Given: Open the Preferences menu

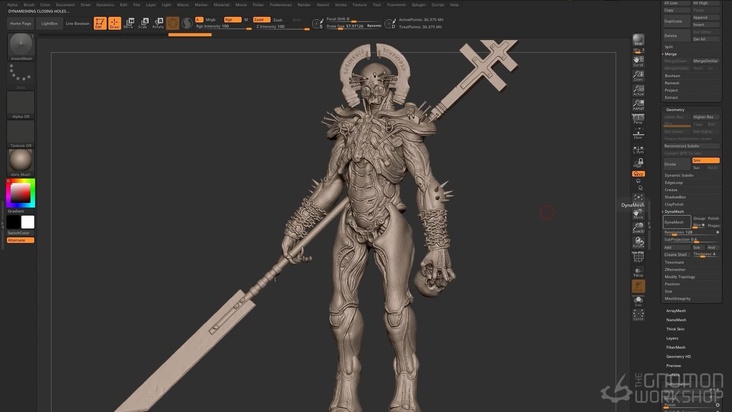Looking at the screenshot, I should 281,5.
